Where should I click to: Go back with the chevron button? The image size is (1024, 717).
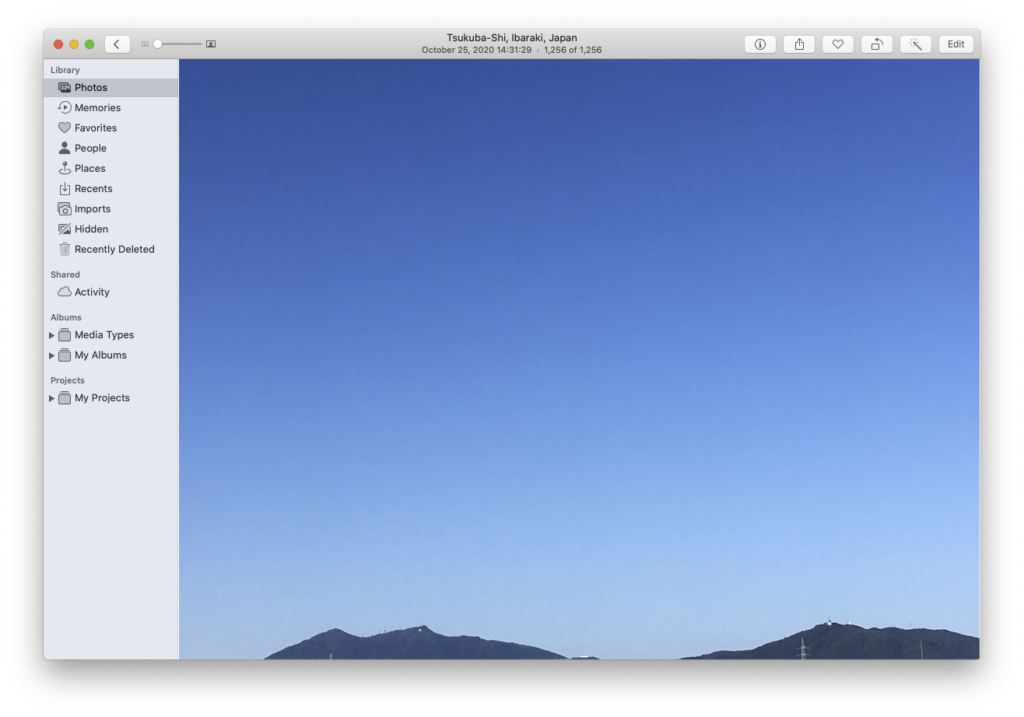(x=117, y=44)
